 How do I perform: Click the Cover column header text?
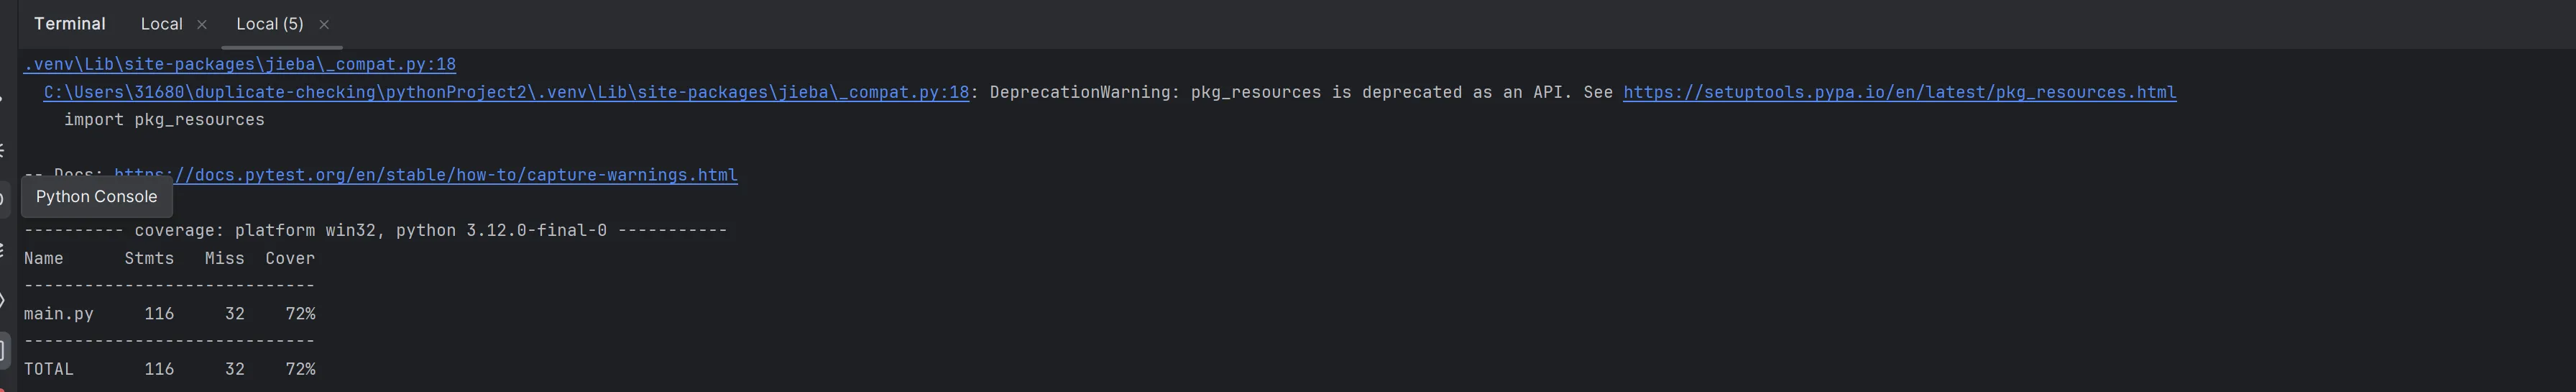pos(290,258)
